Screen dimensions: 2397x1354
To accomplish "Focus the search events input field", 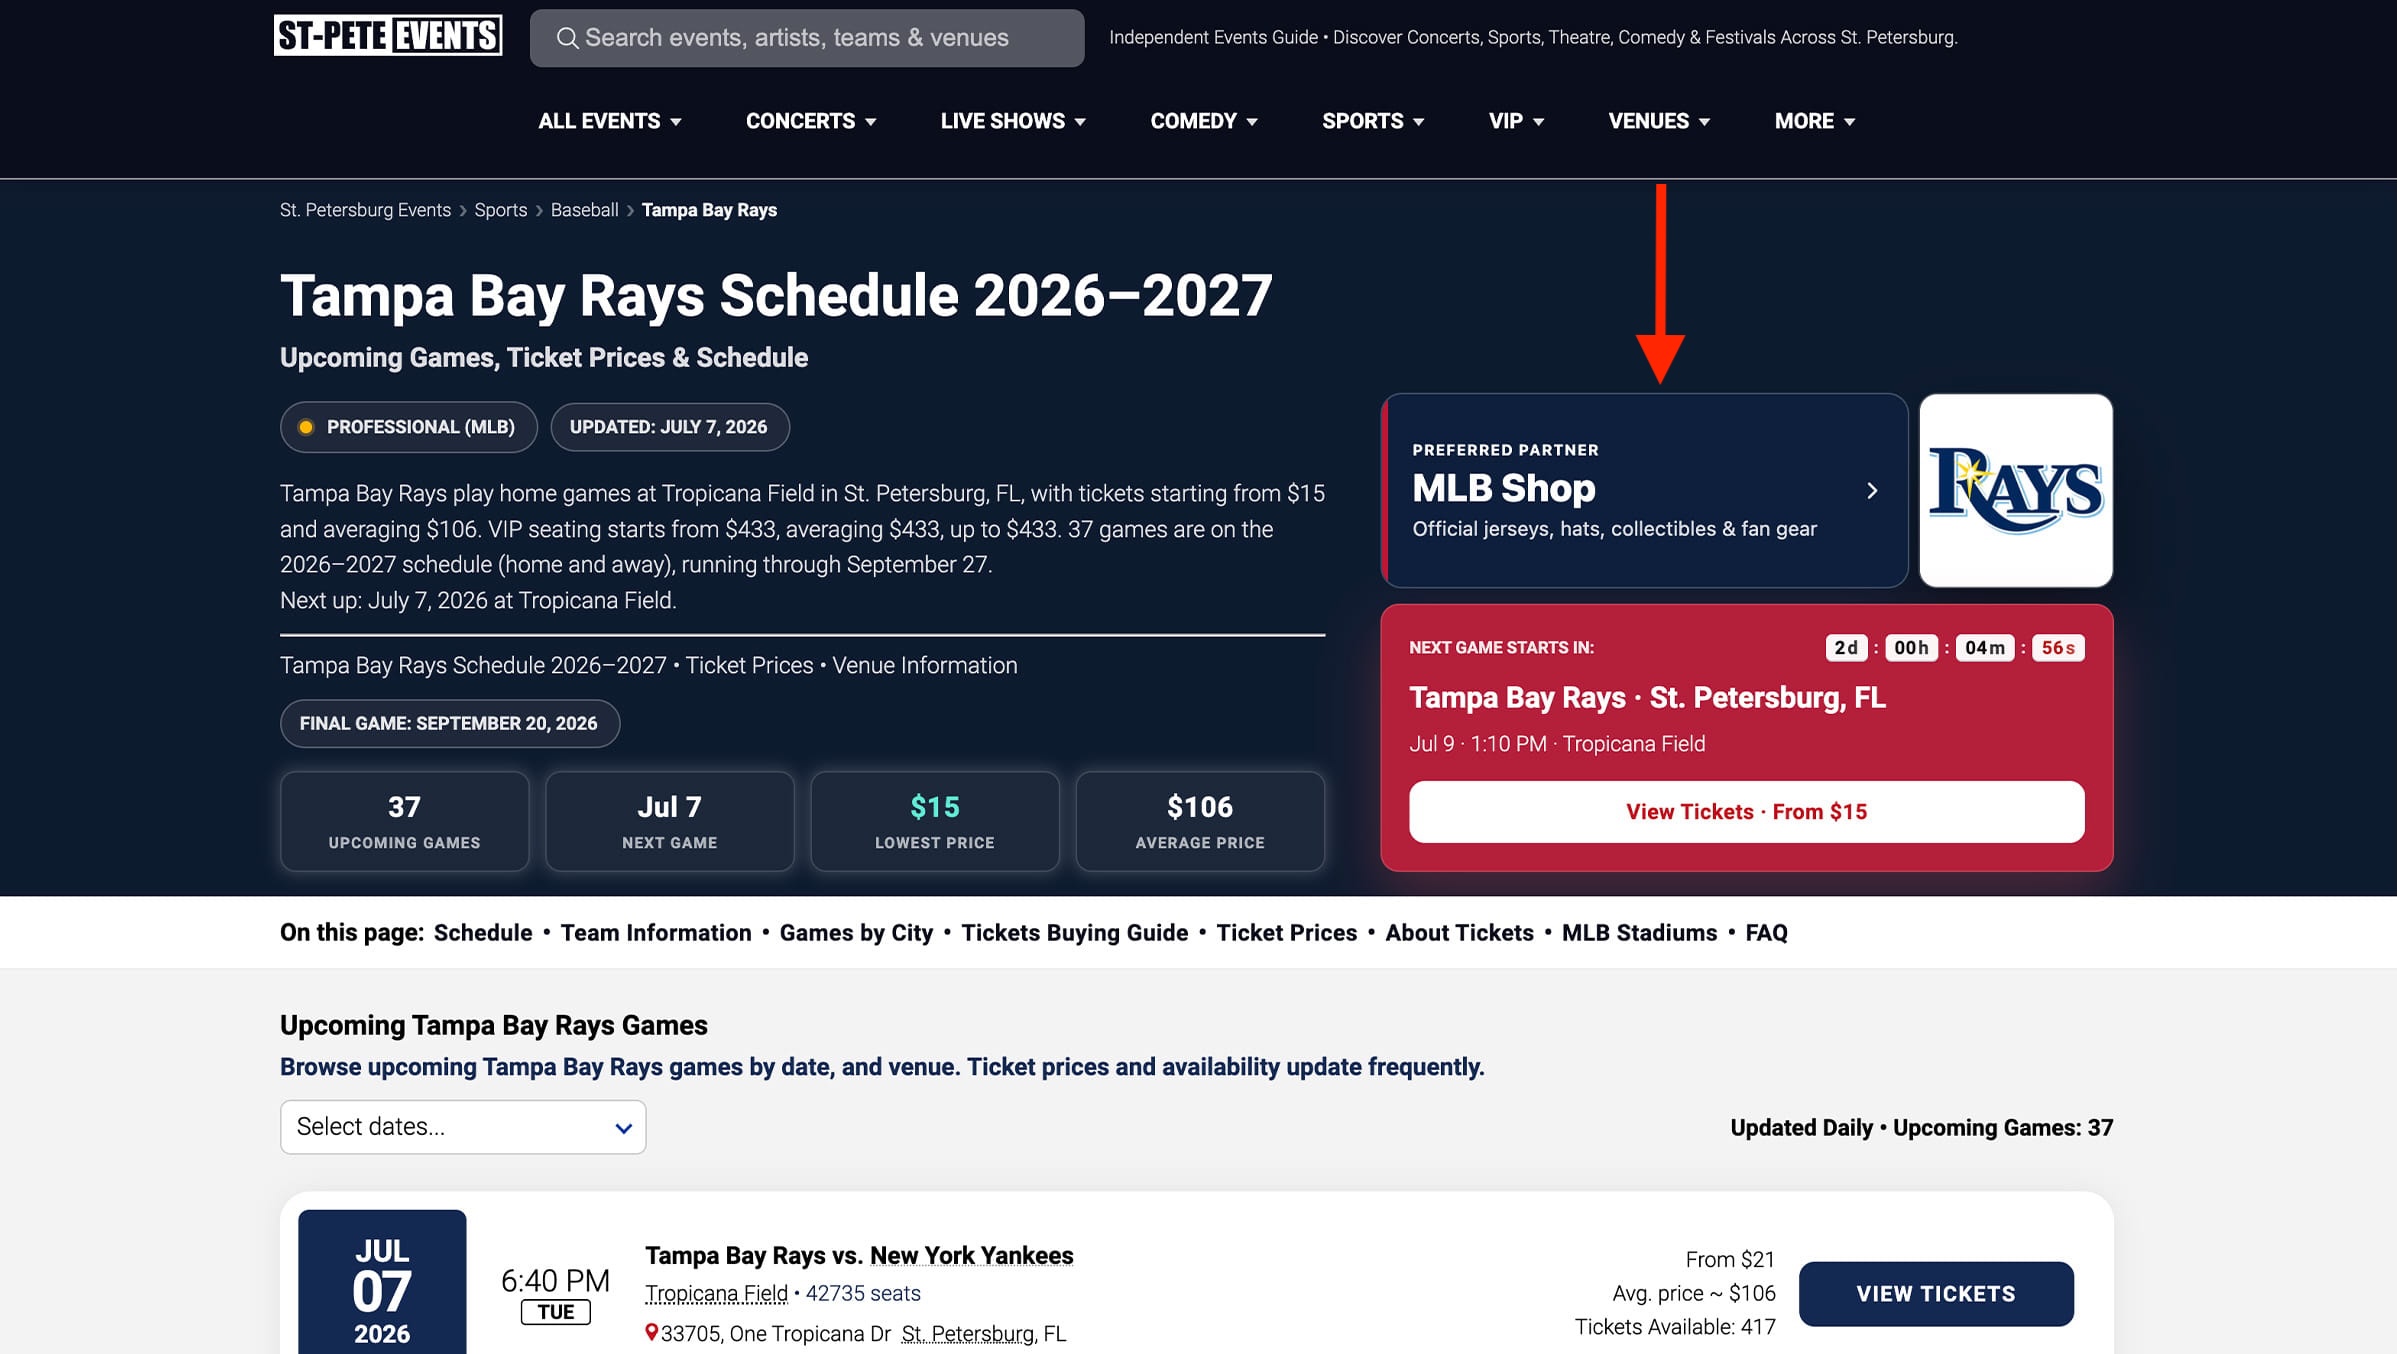I will click(x=806, y=38).
